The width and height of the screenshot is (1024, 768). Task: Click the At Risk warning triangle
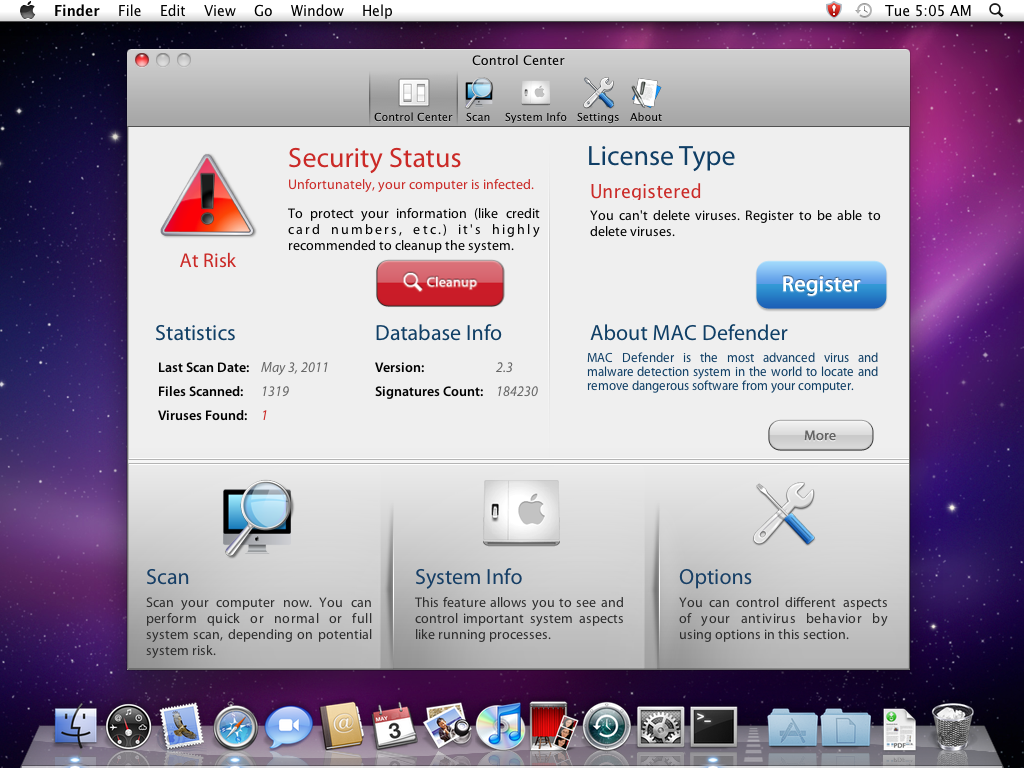tap(208, 196)
